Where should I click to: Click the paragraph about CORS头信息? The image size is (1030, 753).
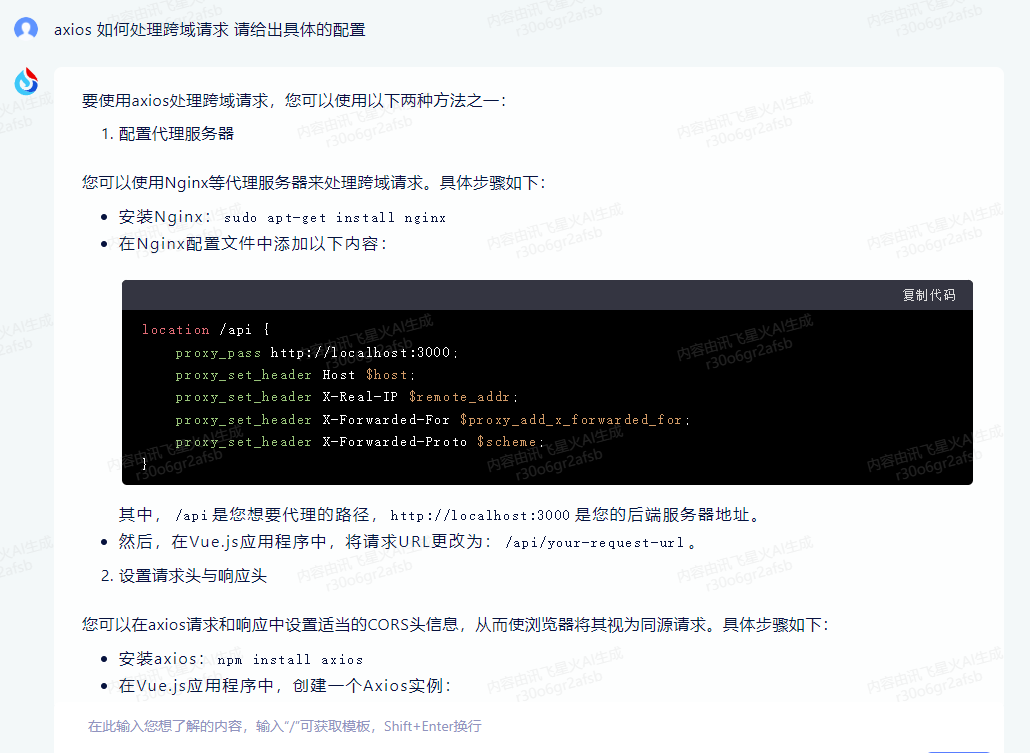coord(455,624)
